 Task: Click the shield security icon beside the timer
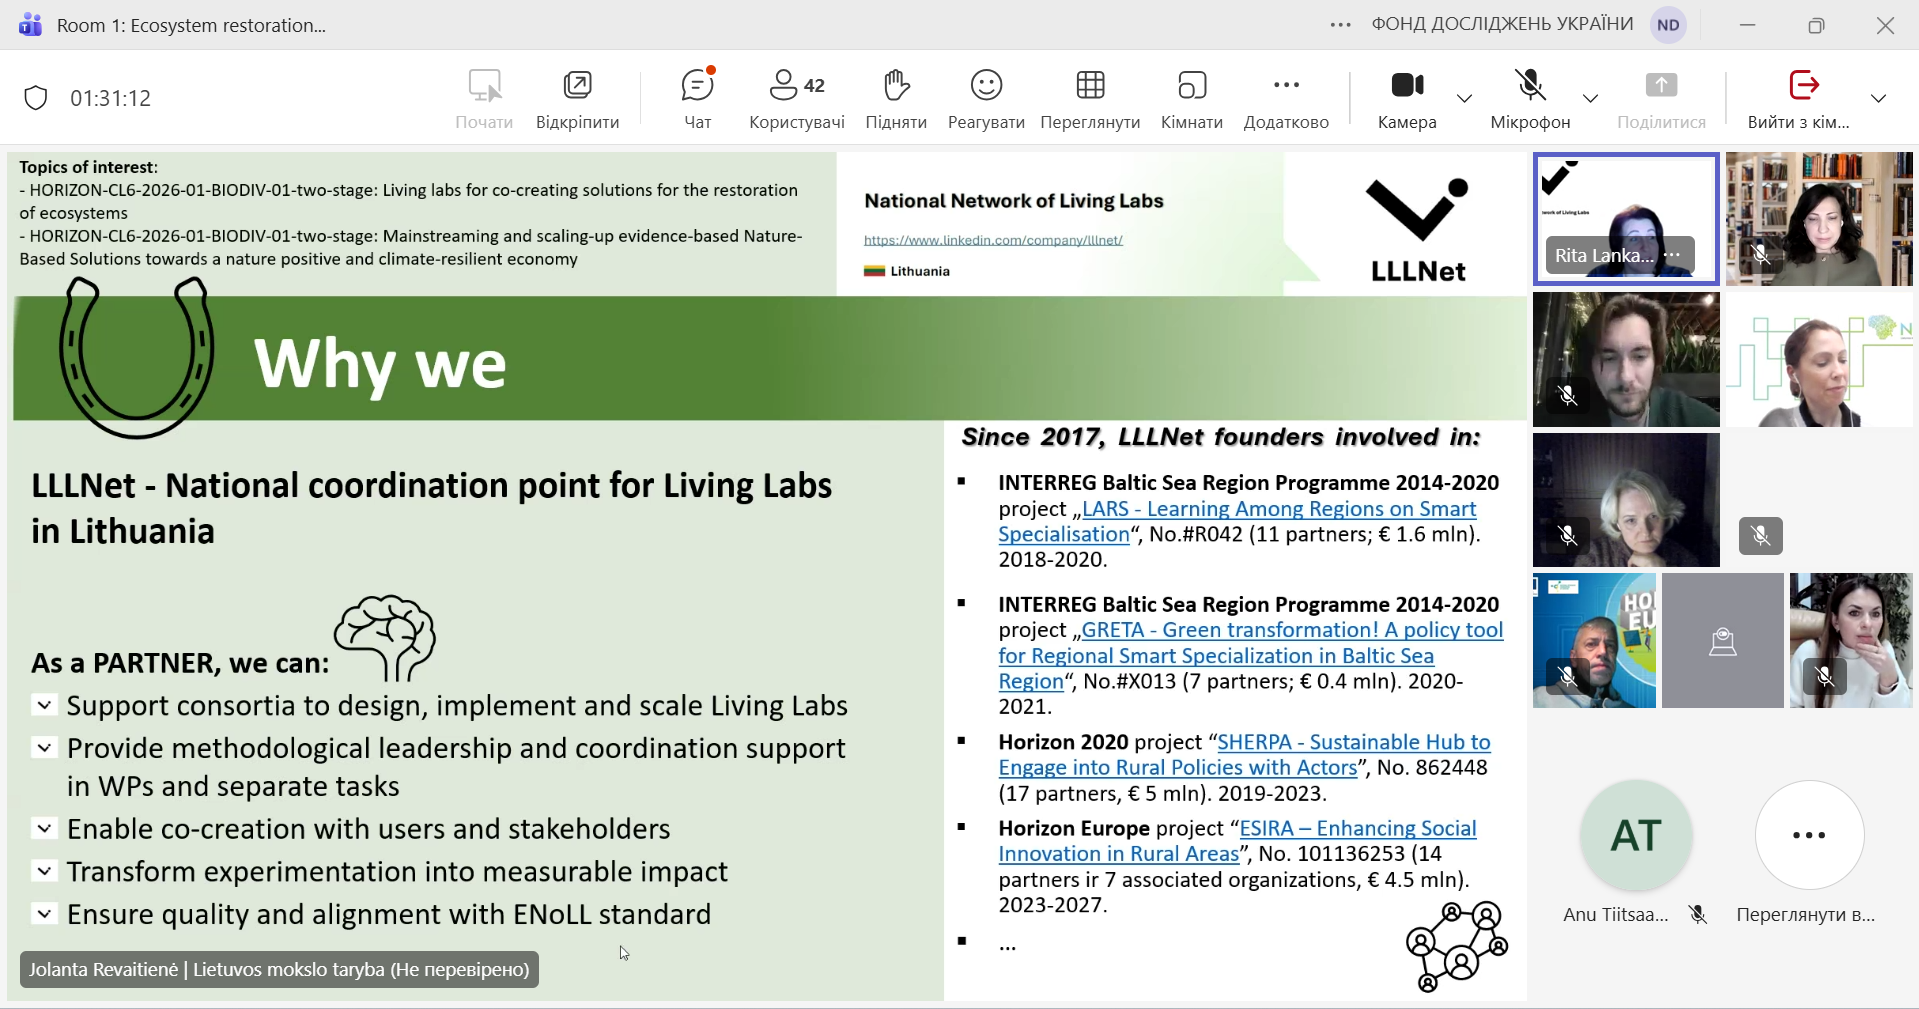point(36,98)
